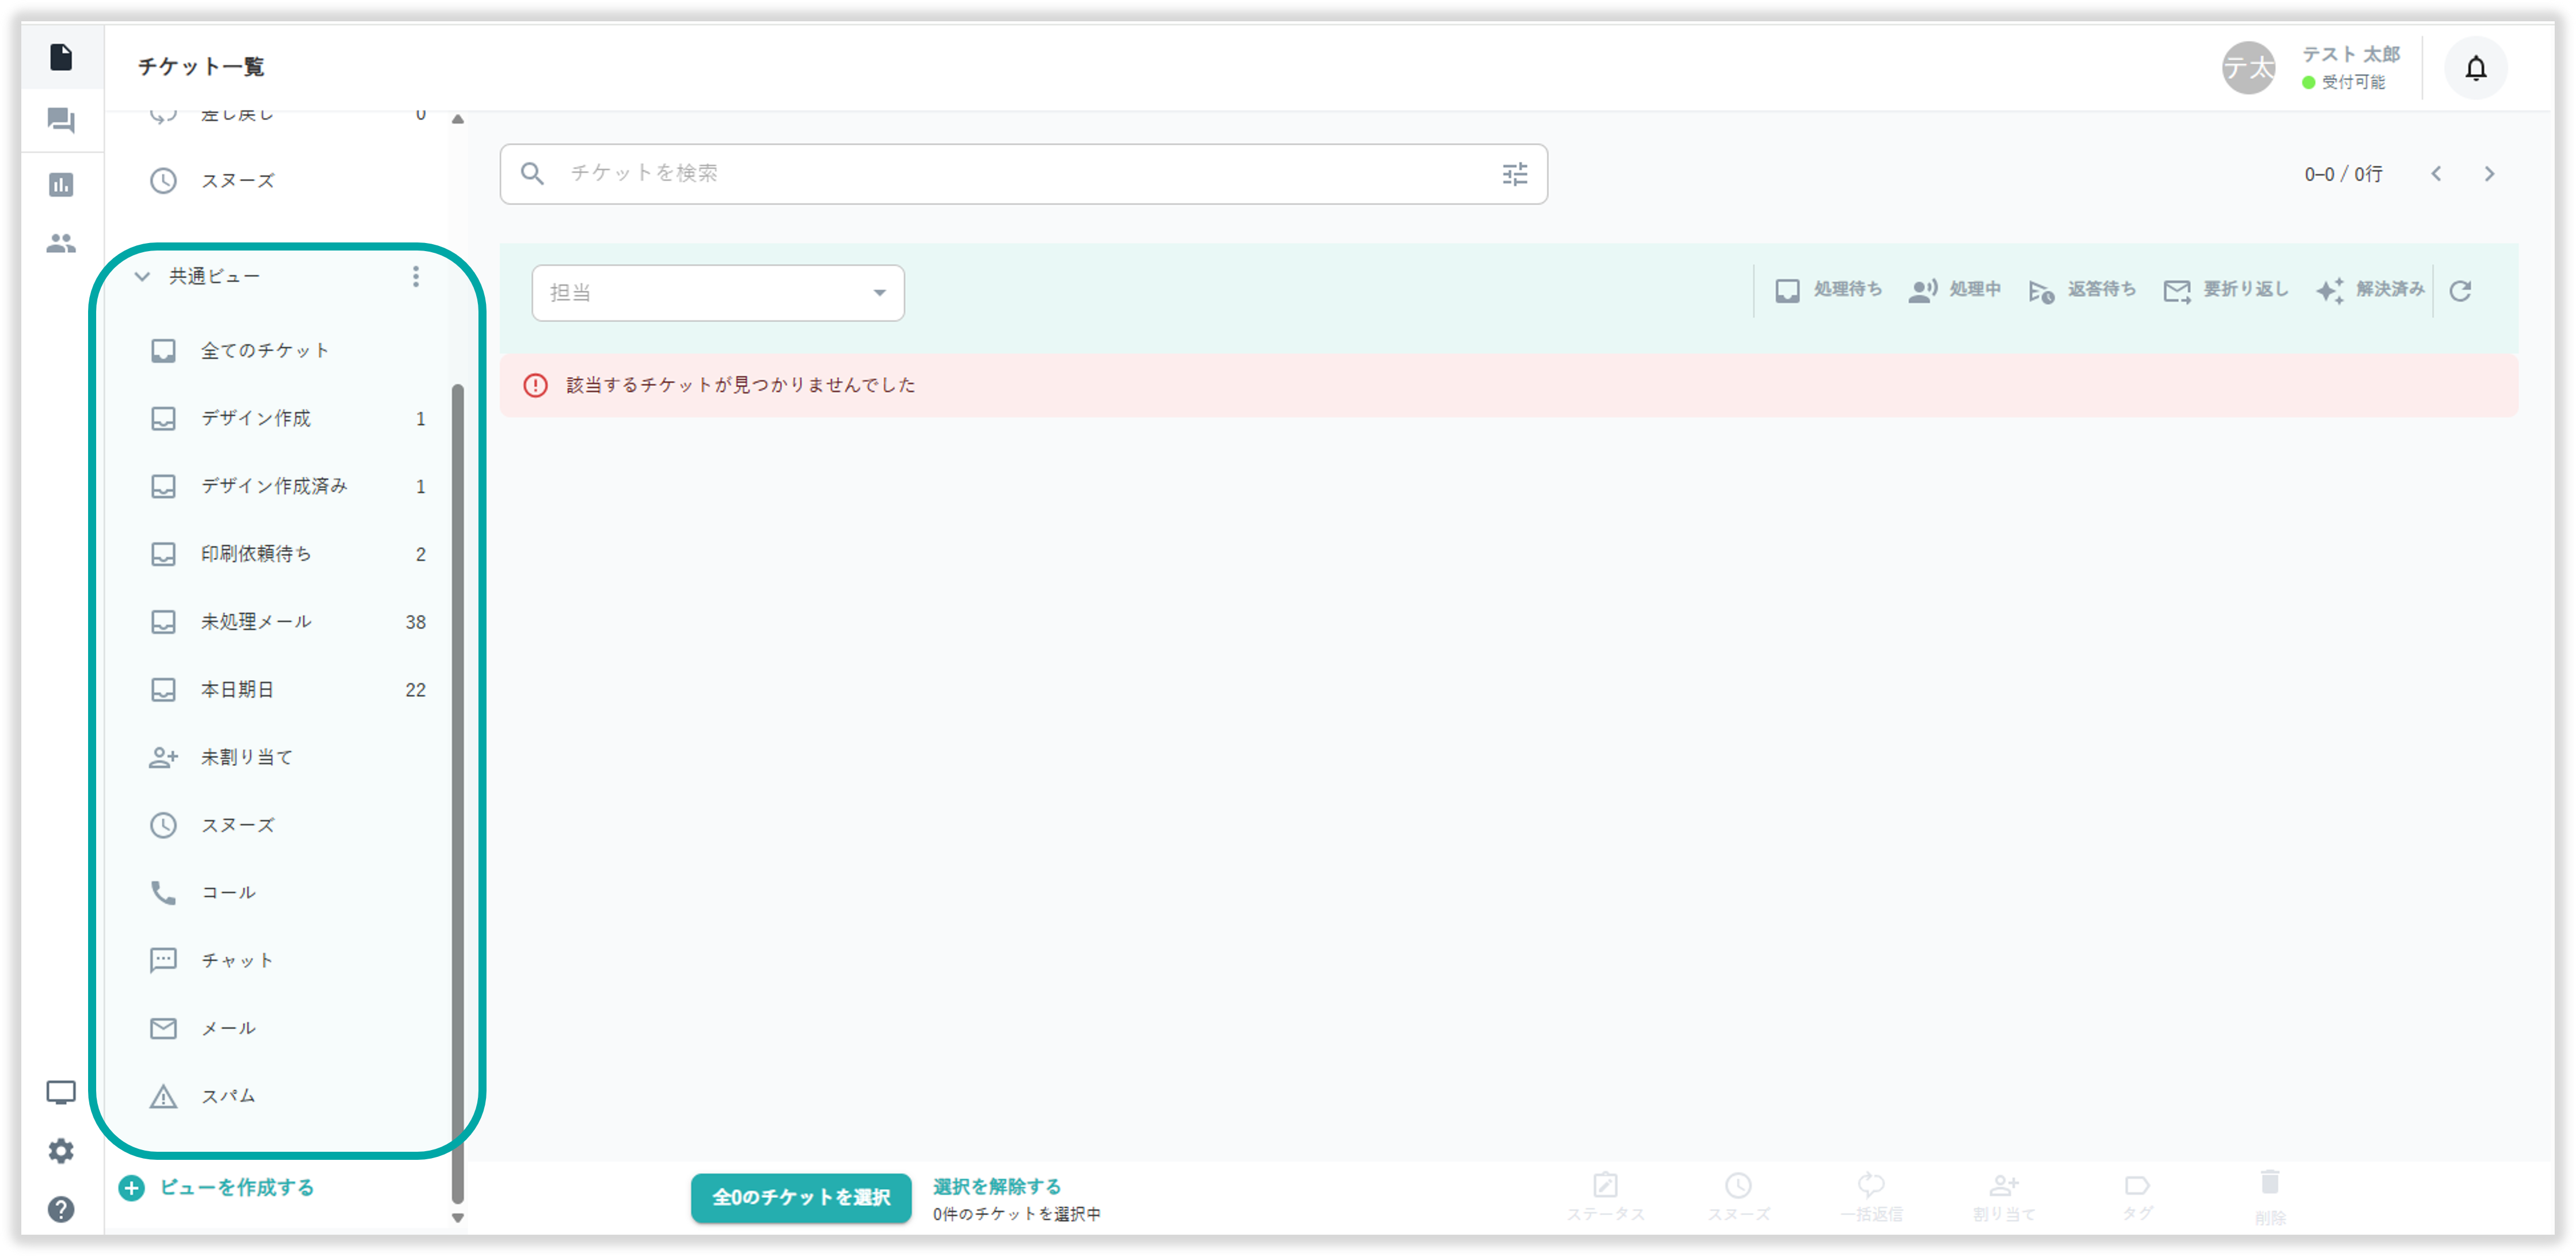Click the refresh ticket list icon
Viewport: 2576px width, 1256px height.
click(2460, 291)
